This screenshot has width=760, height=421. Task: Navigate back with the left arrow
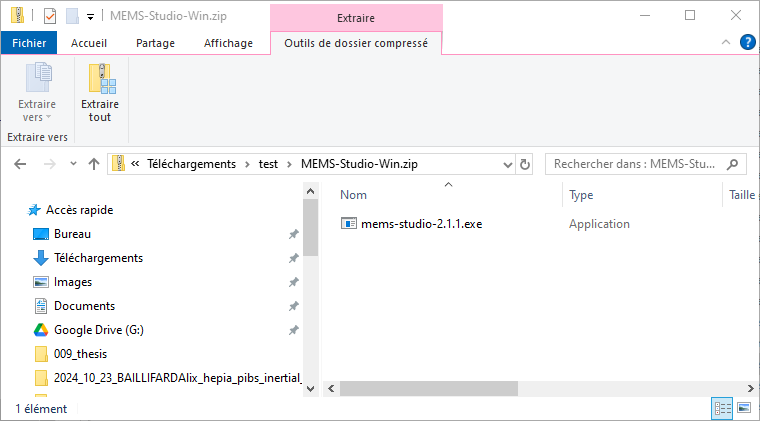click(20, 164)
